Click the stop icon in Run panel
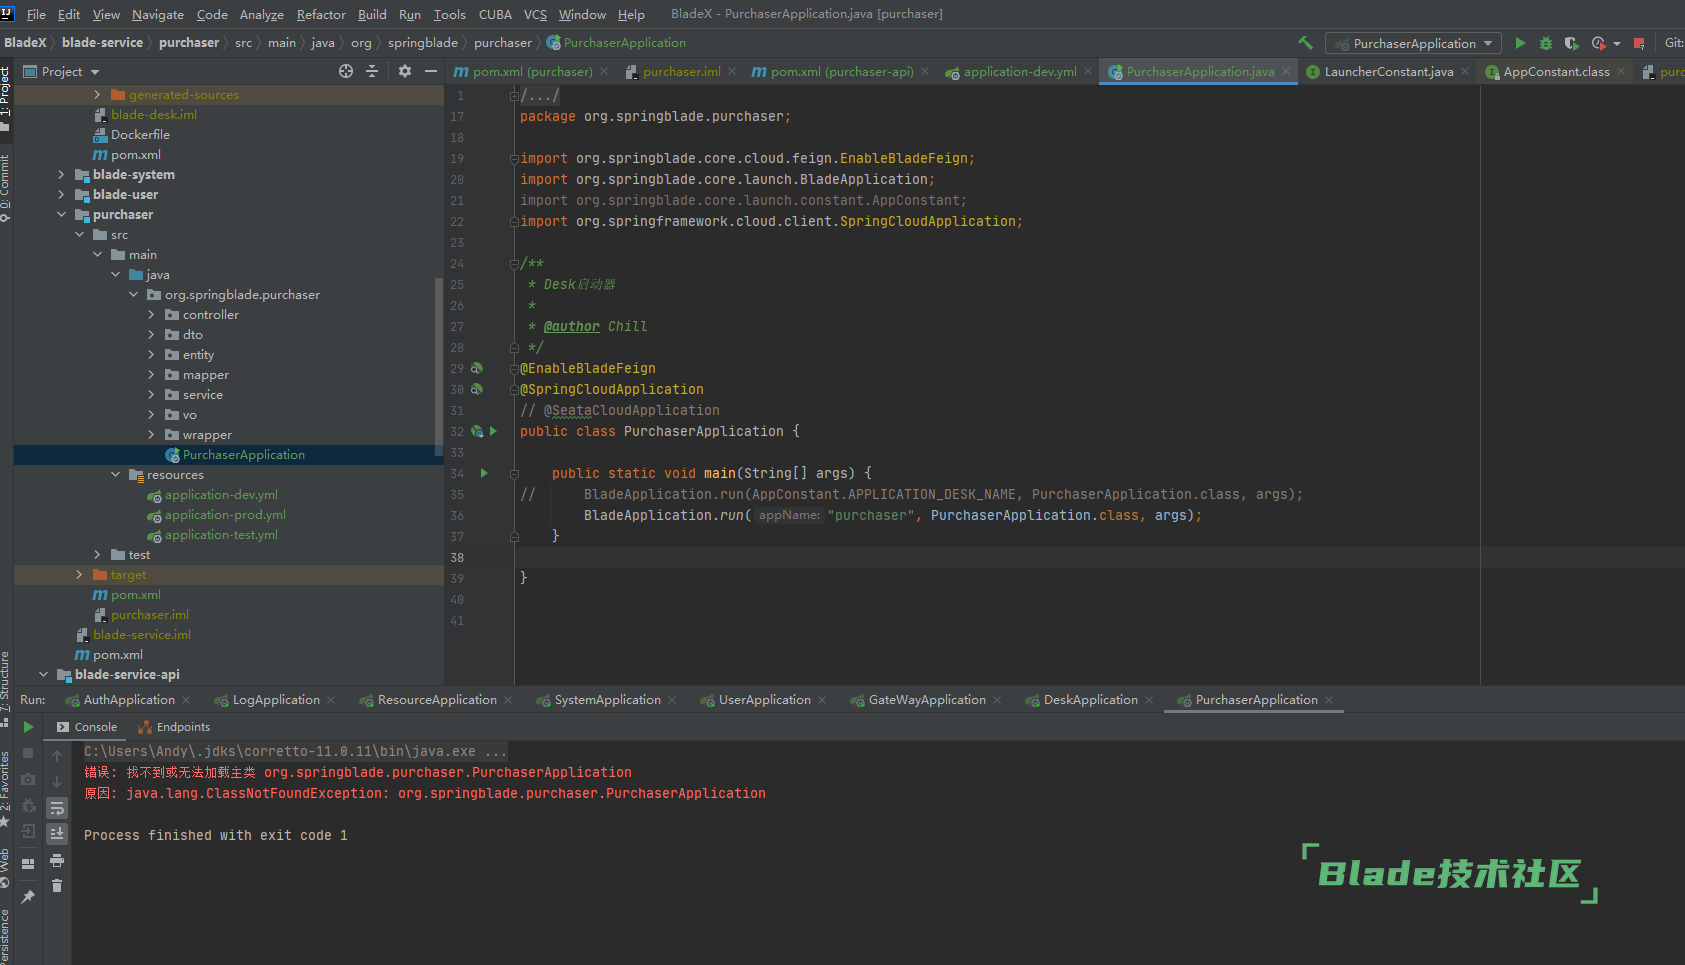The width and height of the screenshot is (1685, 965). pyautogui.click(x=28, y=753)
